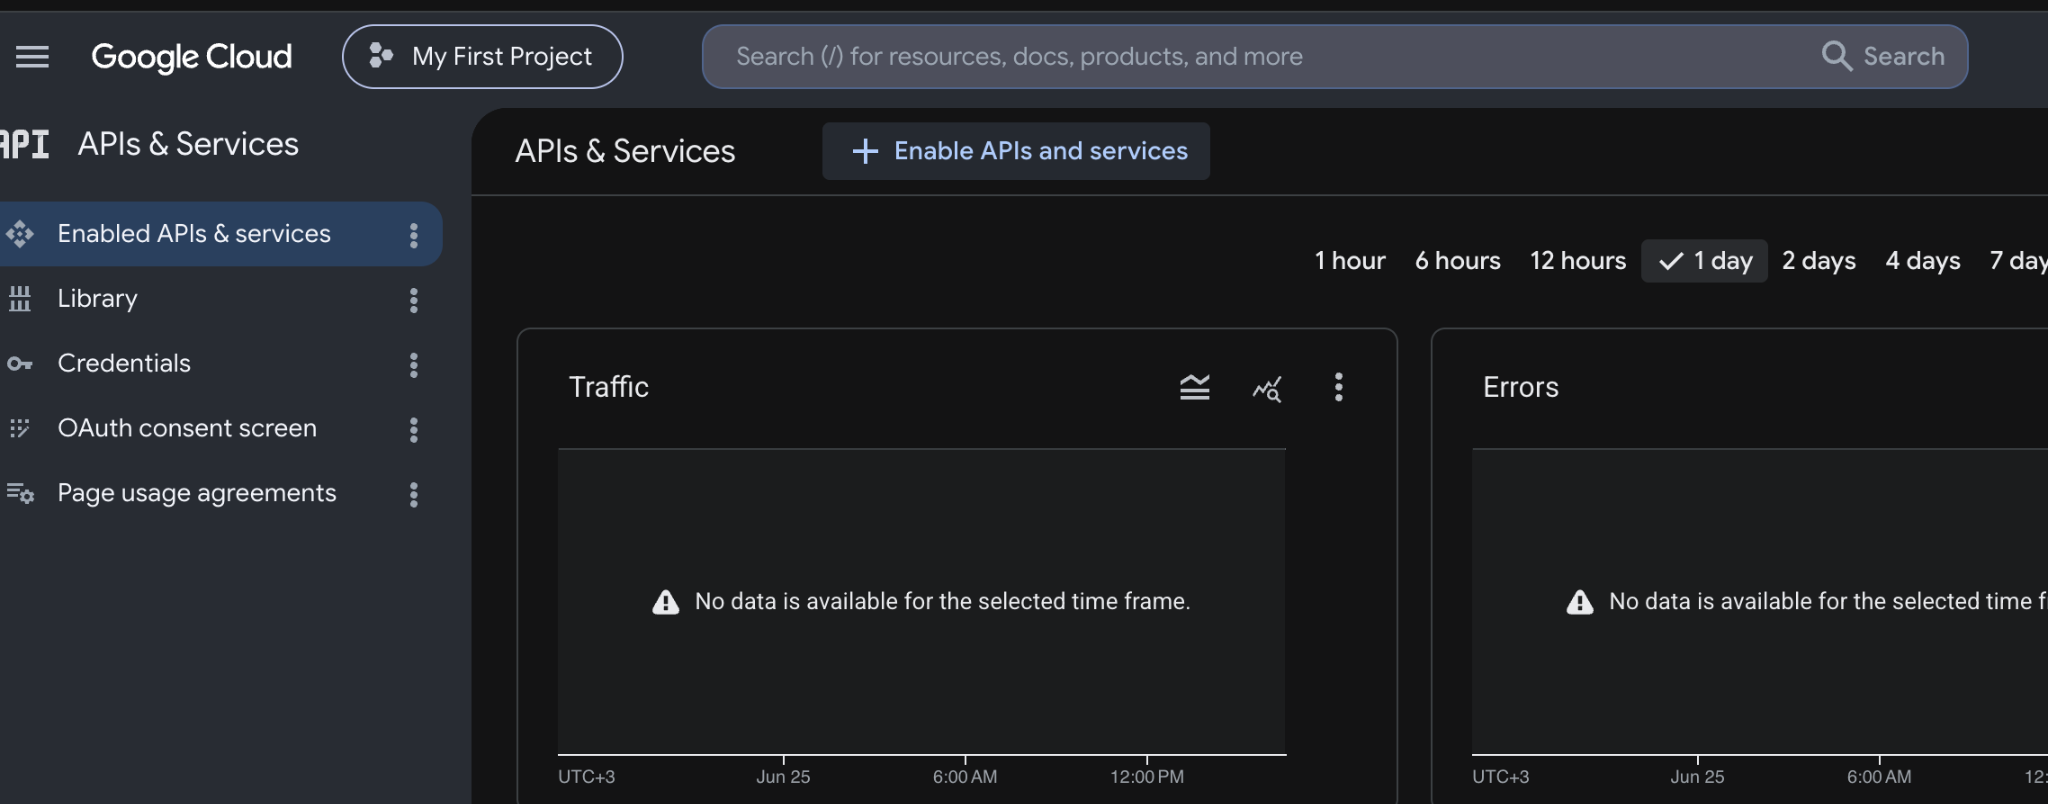Screen dimensions: 2048x804
Task: Click the 12:00 PM label on Traffic axis
Action: coord(1147,777)
